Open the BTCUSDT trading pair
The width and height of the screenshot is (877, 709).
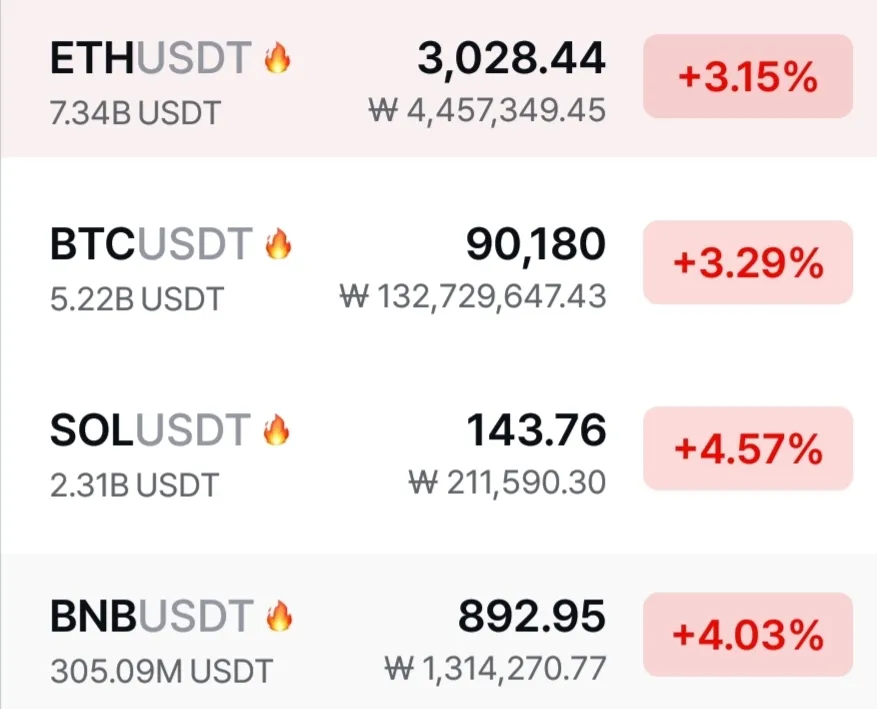click(150, 244)
